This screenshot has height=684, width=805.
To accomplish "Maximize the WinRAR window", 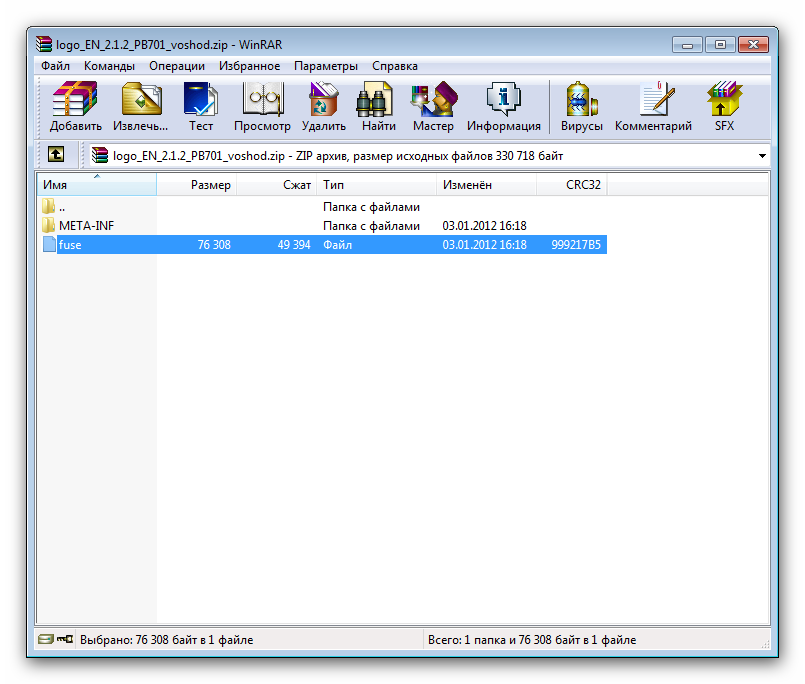I will click(720, 45).
